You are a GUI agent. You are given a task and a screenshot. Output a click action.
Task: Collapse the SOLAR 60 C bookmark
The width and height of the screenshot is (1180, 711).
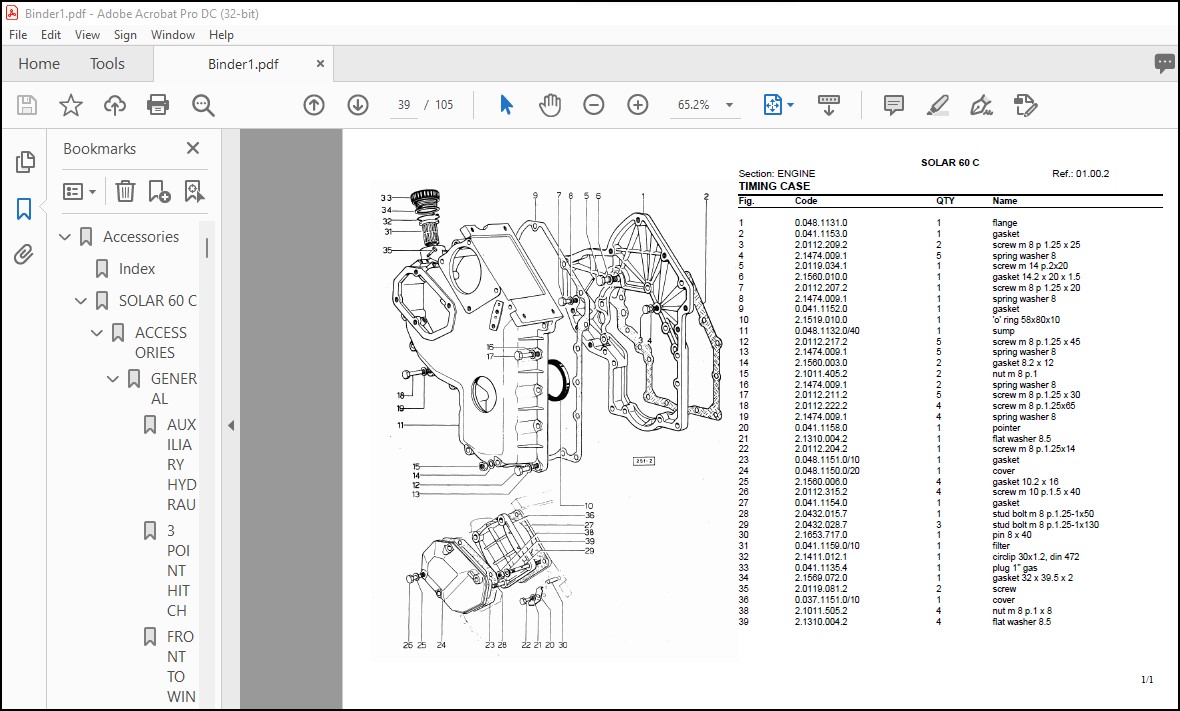tap(81, 301)
